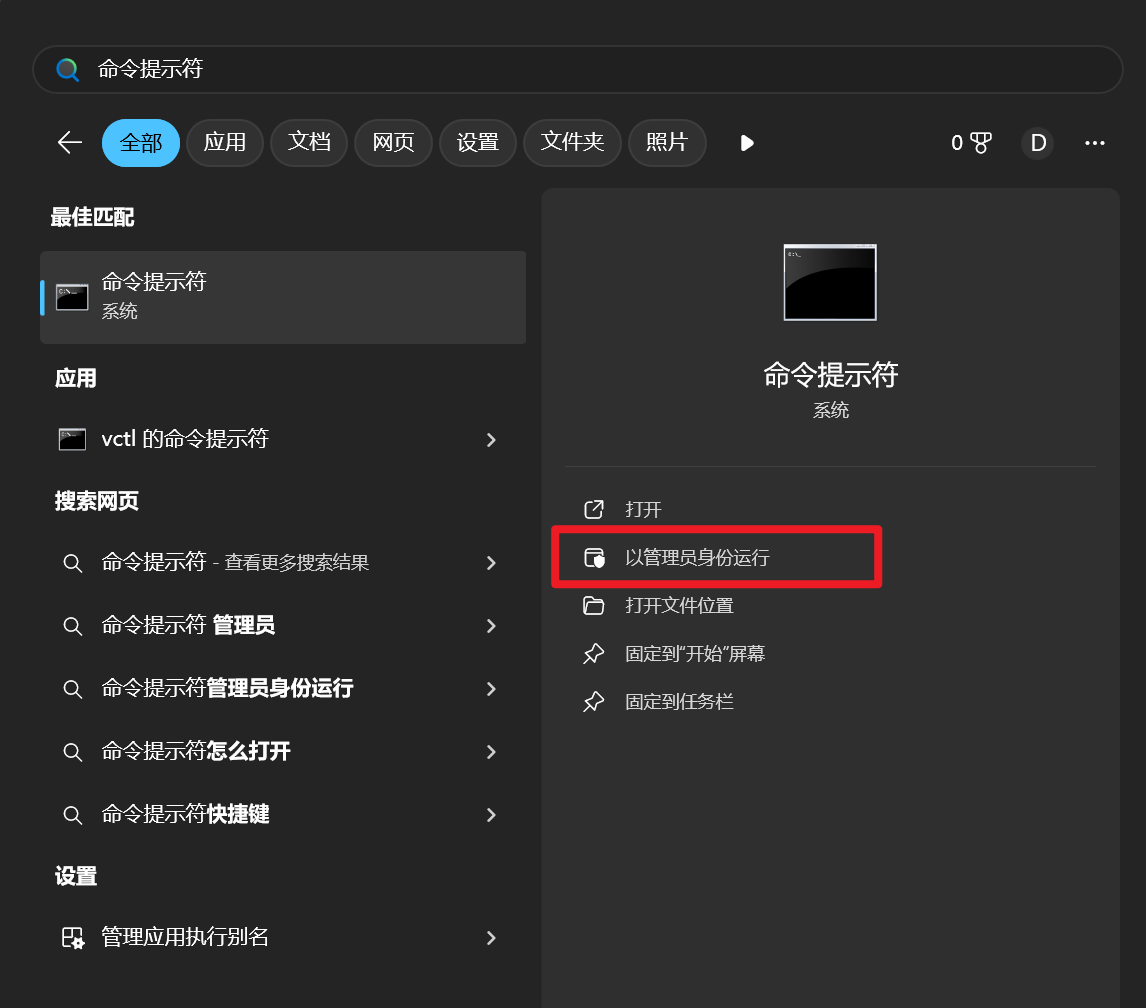The image size is (1146, 1008).
Task: Click the command prompt icon under 最佳匹配
Action: pos(71,296)
